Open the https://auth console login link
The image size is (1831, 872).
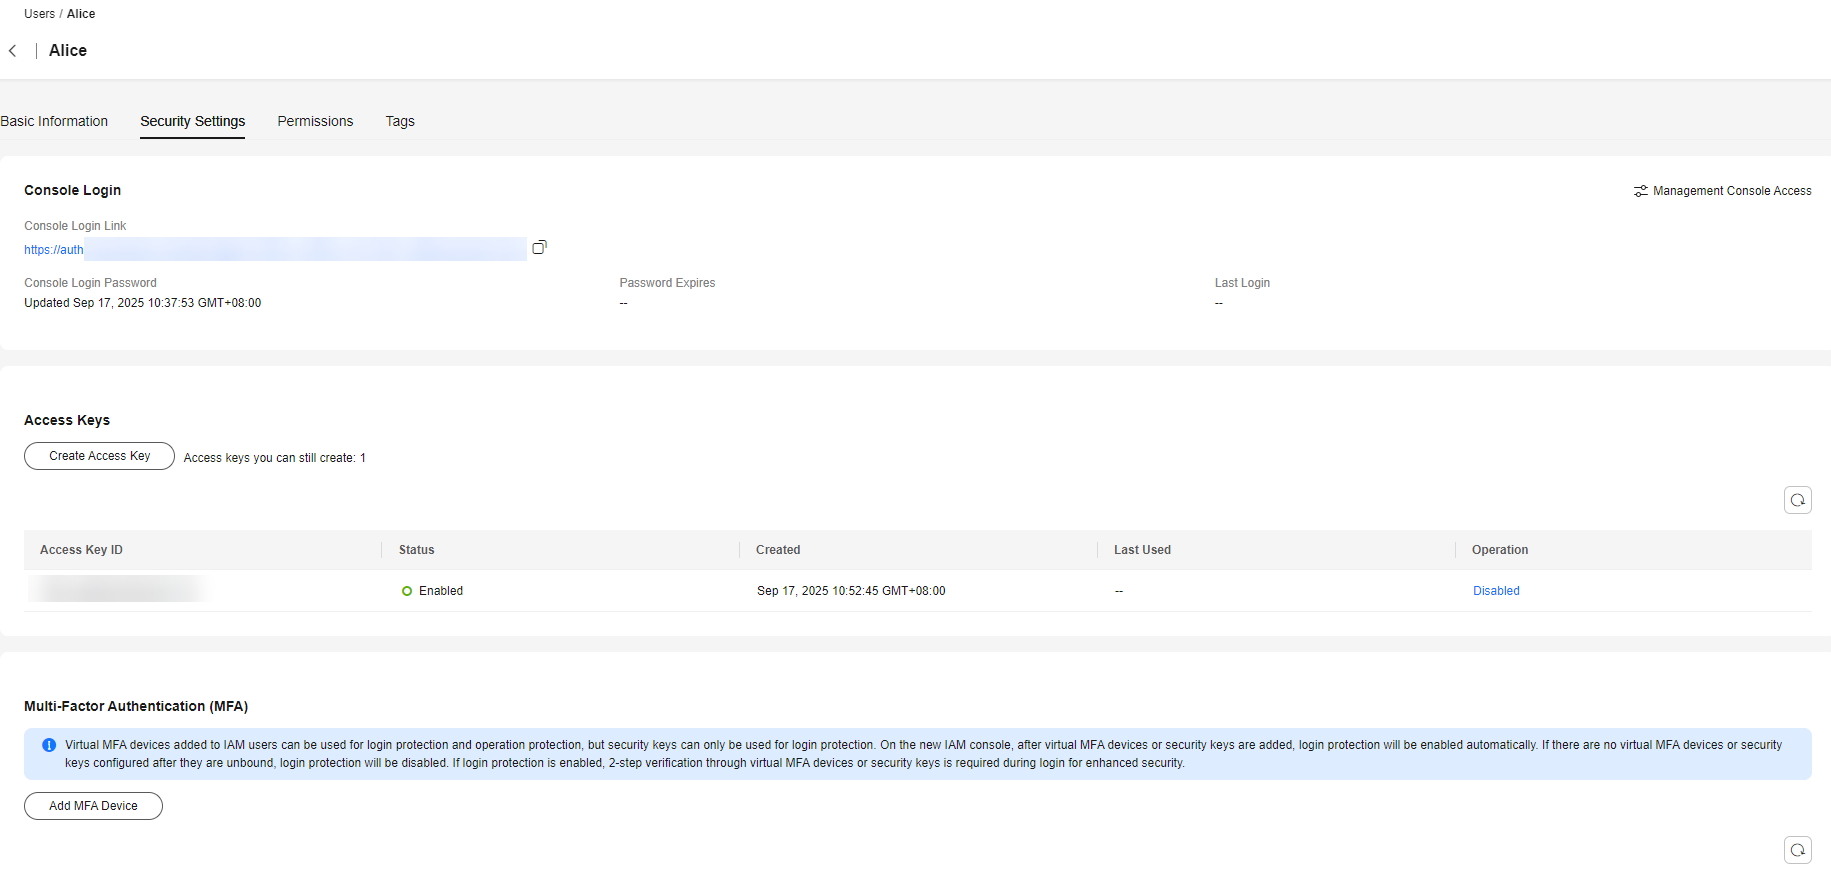(x=54, y=250)
